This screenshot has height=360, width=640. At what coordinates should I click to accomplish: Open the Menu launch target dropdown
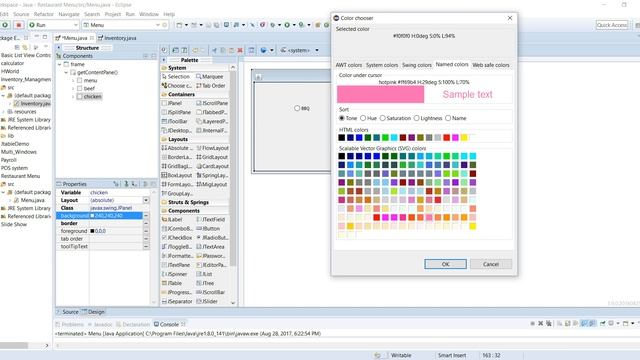(x=158, y=25)
